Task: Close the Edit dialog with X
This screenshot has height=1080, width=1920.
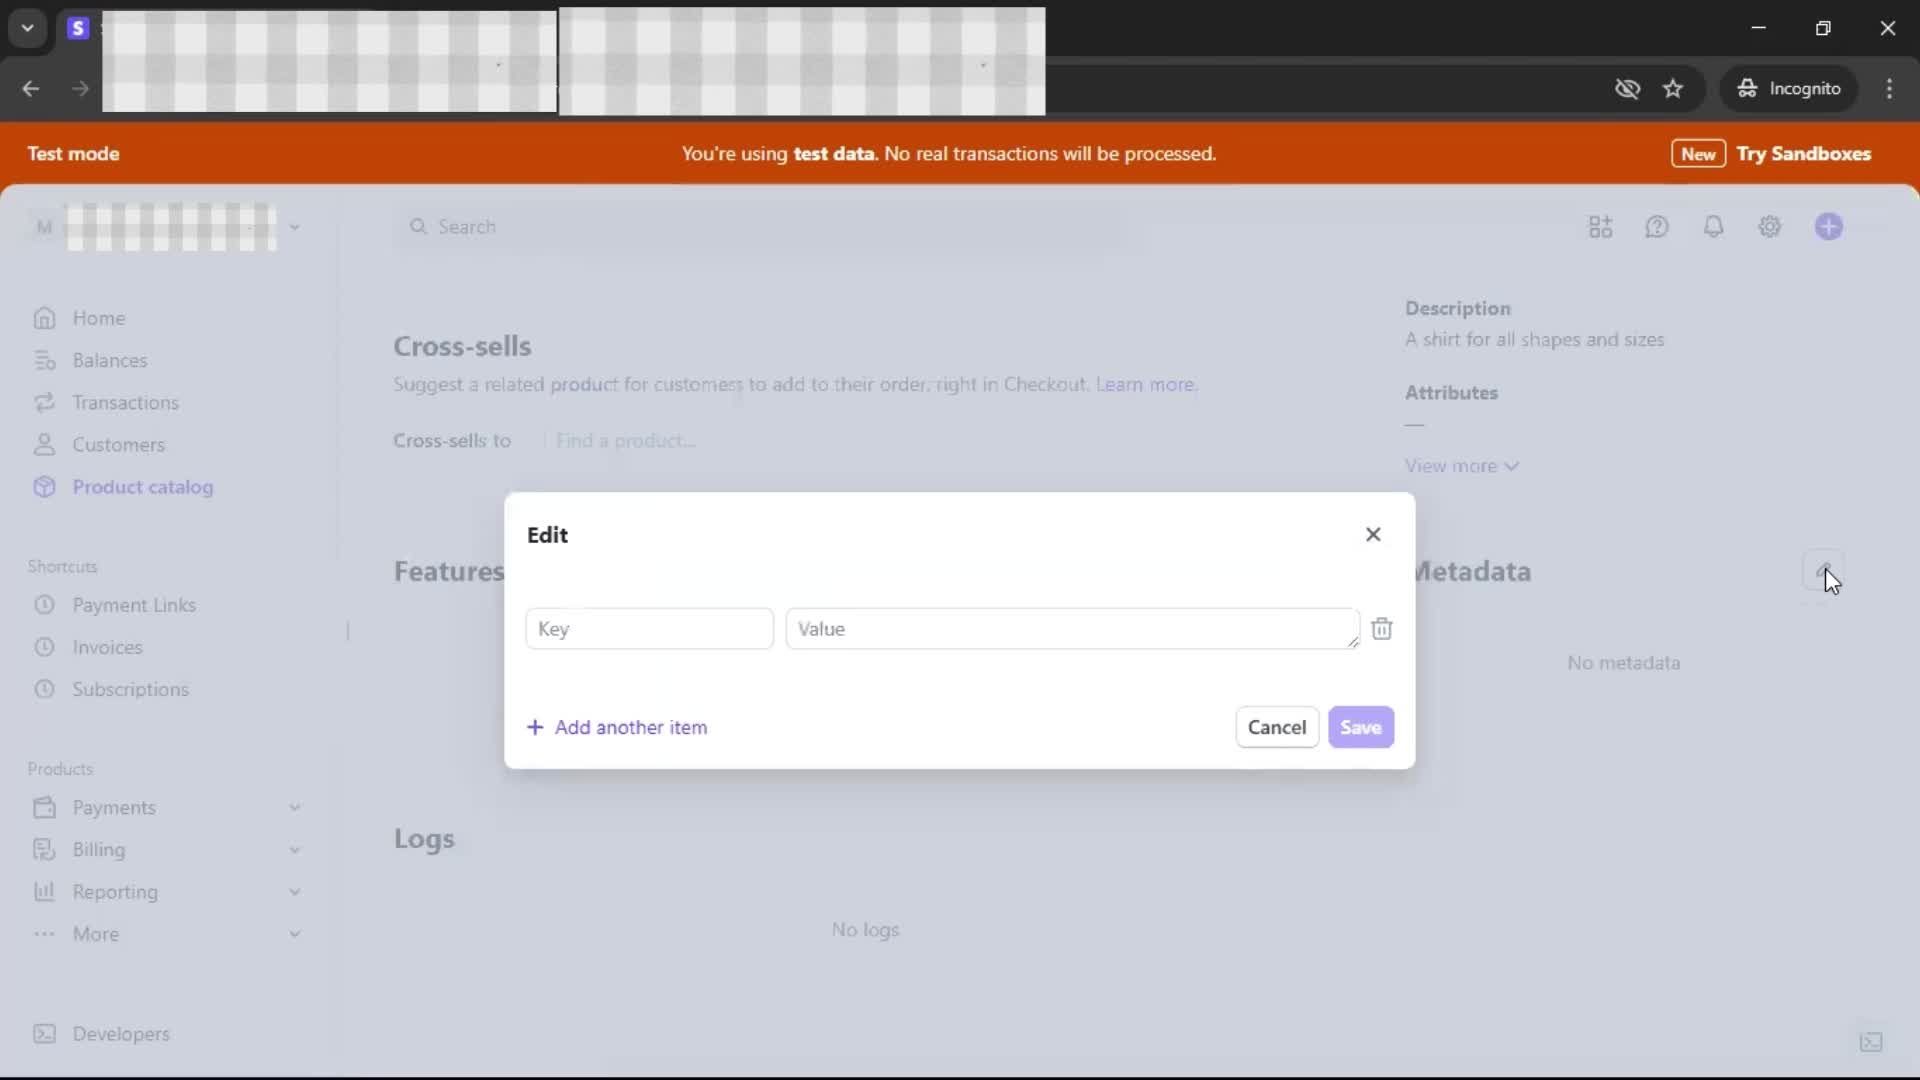Action: [1373, 535]
